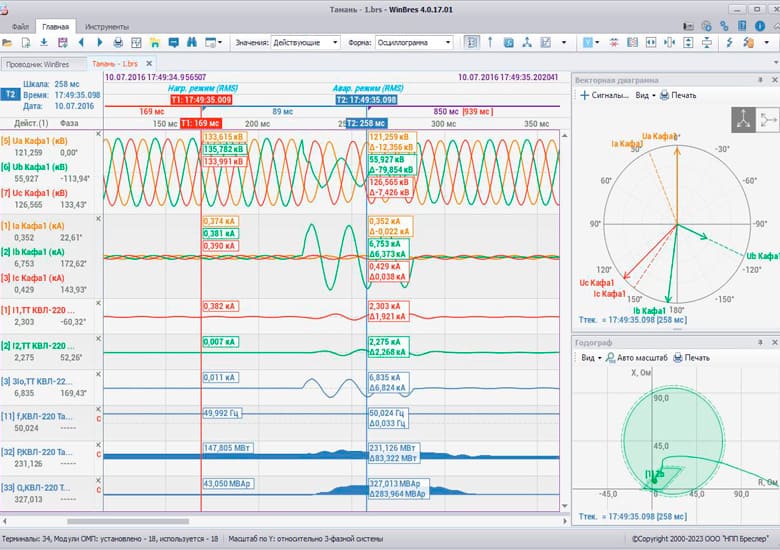Screen dimensions: 780x550
Task: Click the blue comment bubble icon
Action: click(x=173, y=43)
